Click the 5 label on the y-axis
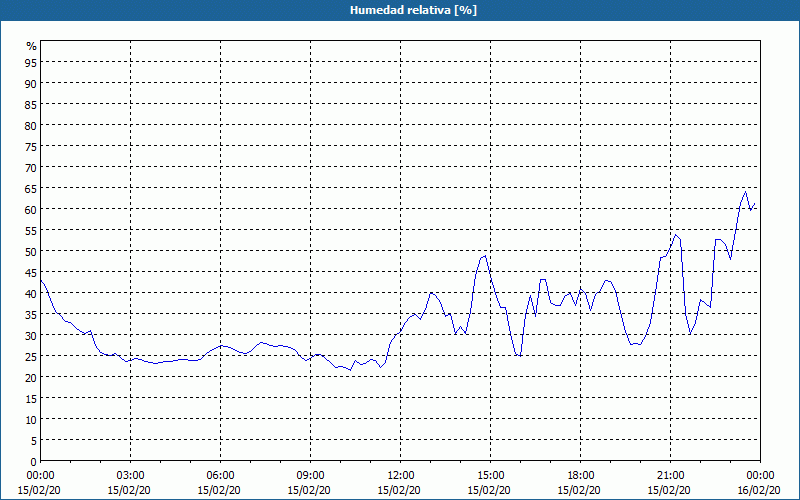This screenshot has height=500, width=800. 34,440
